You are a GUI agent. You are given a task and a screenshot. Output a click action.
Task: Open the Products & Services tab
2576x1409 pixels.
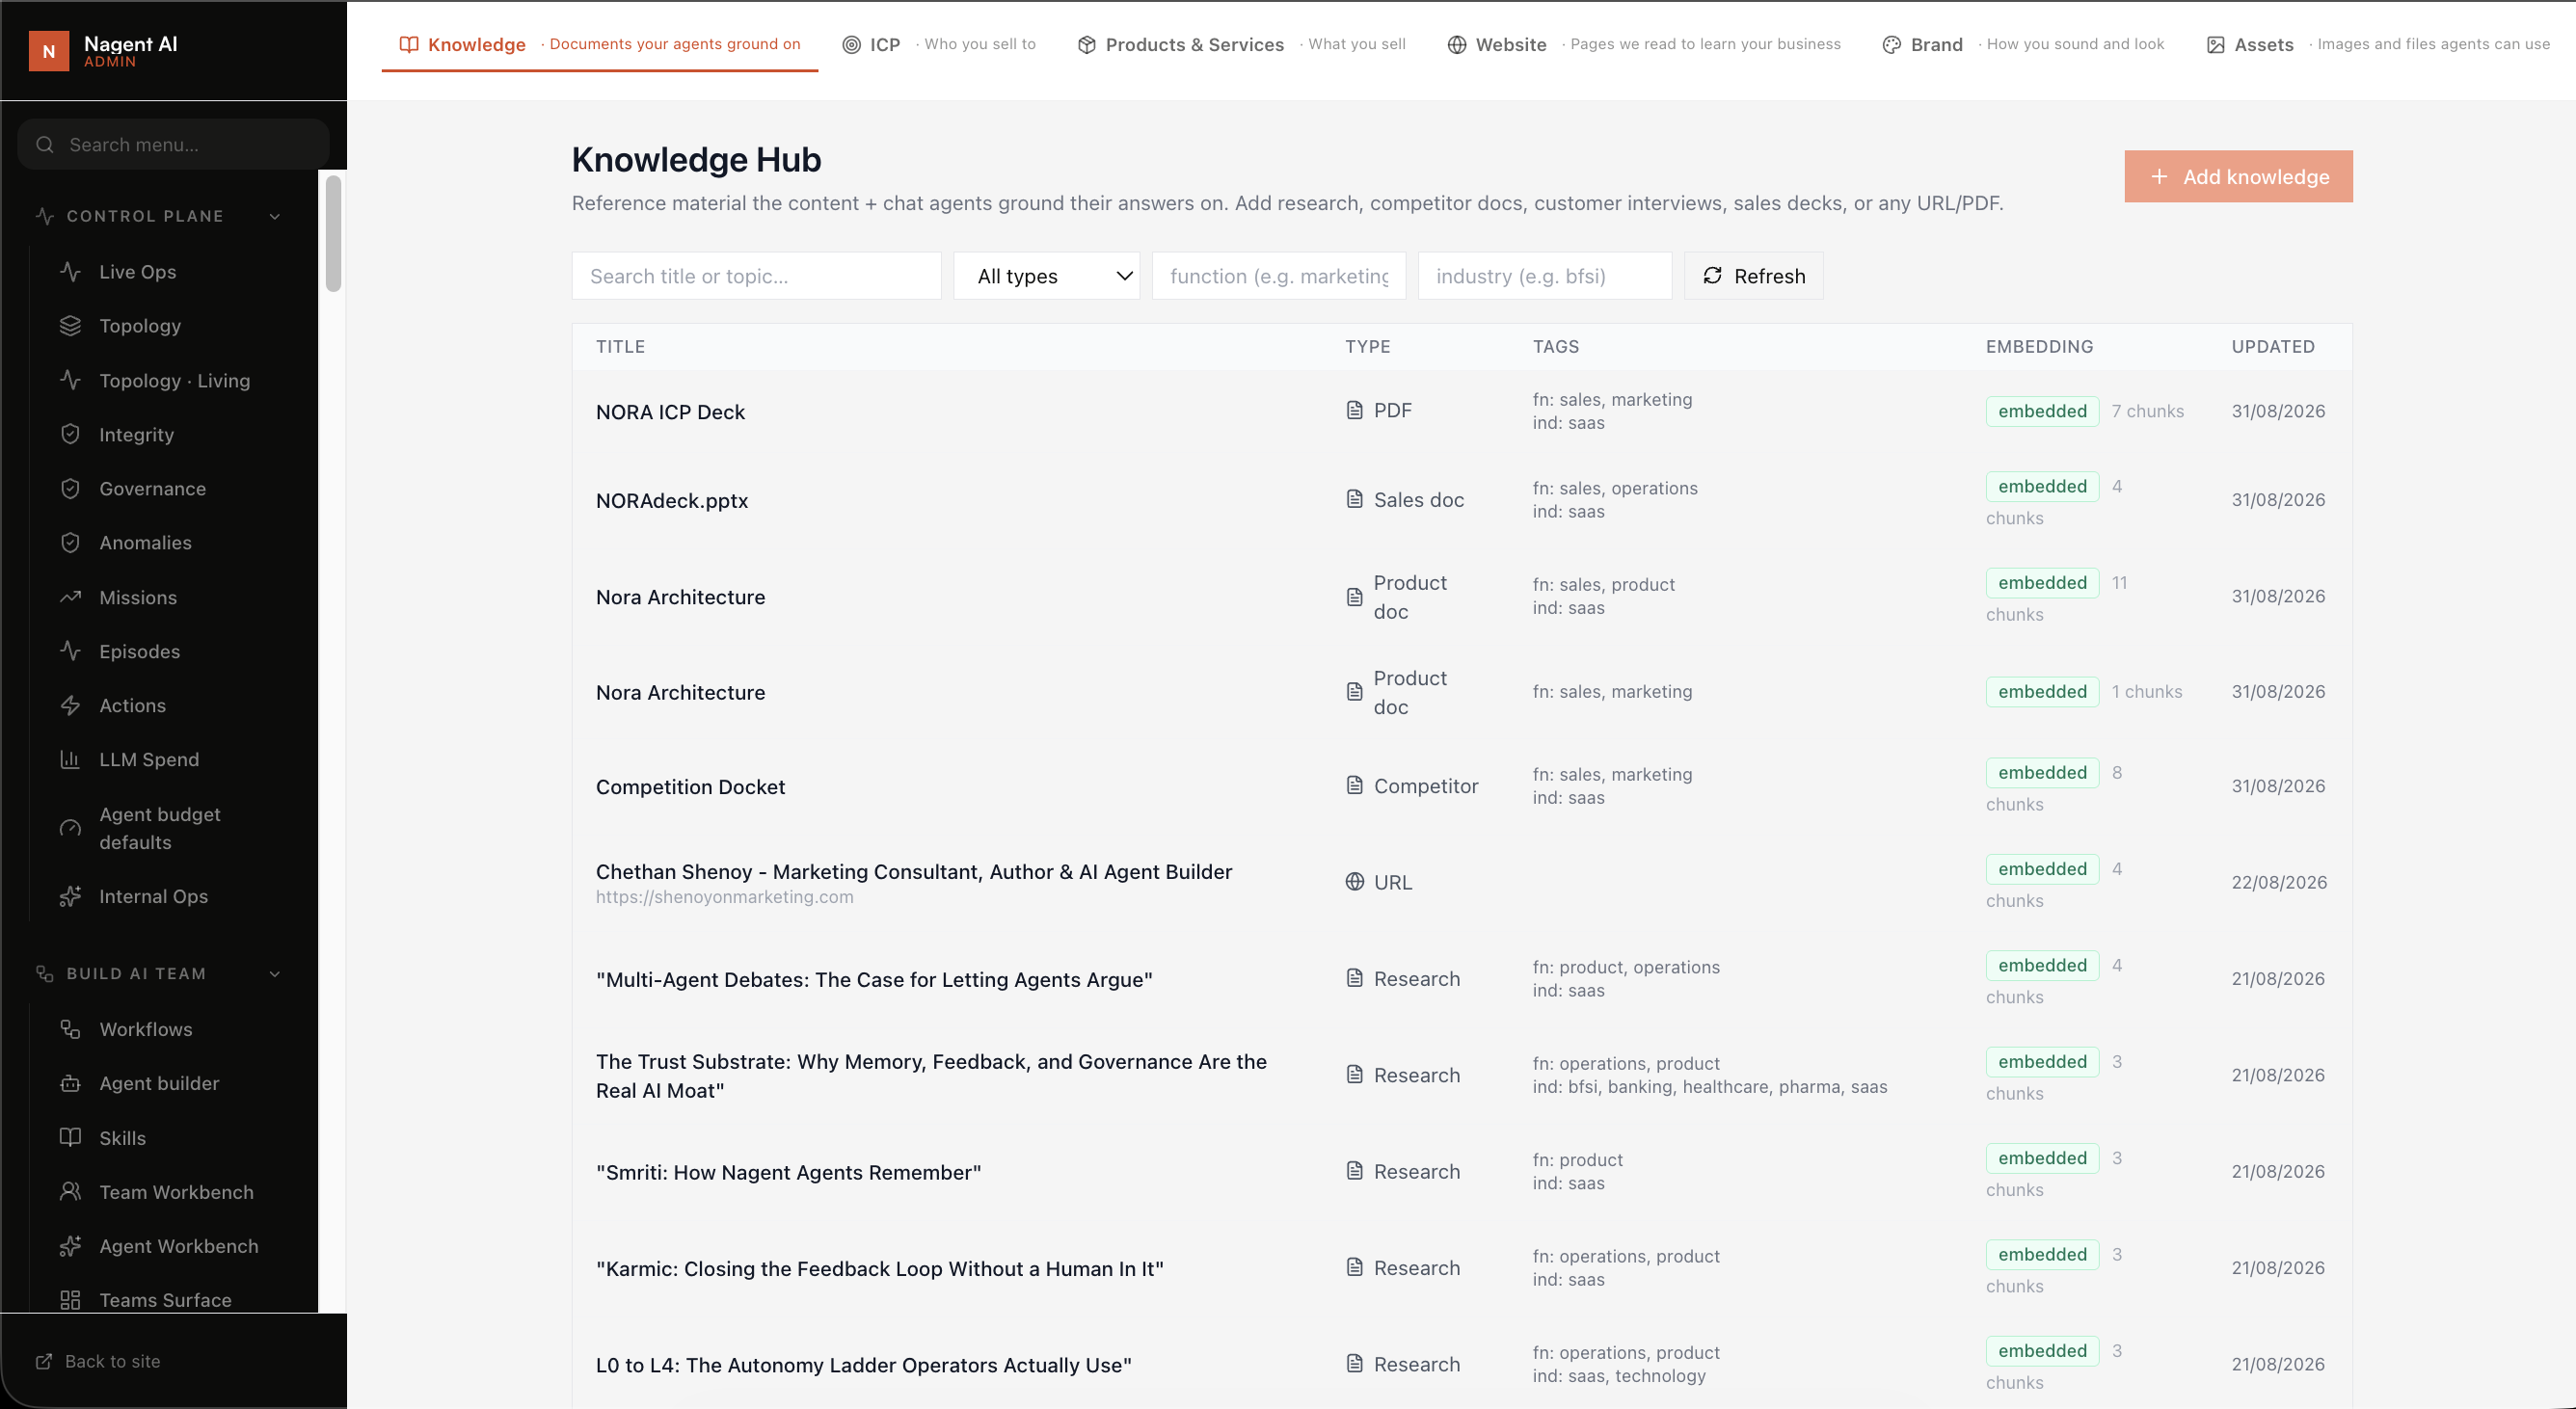[1240, 44]
